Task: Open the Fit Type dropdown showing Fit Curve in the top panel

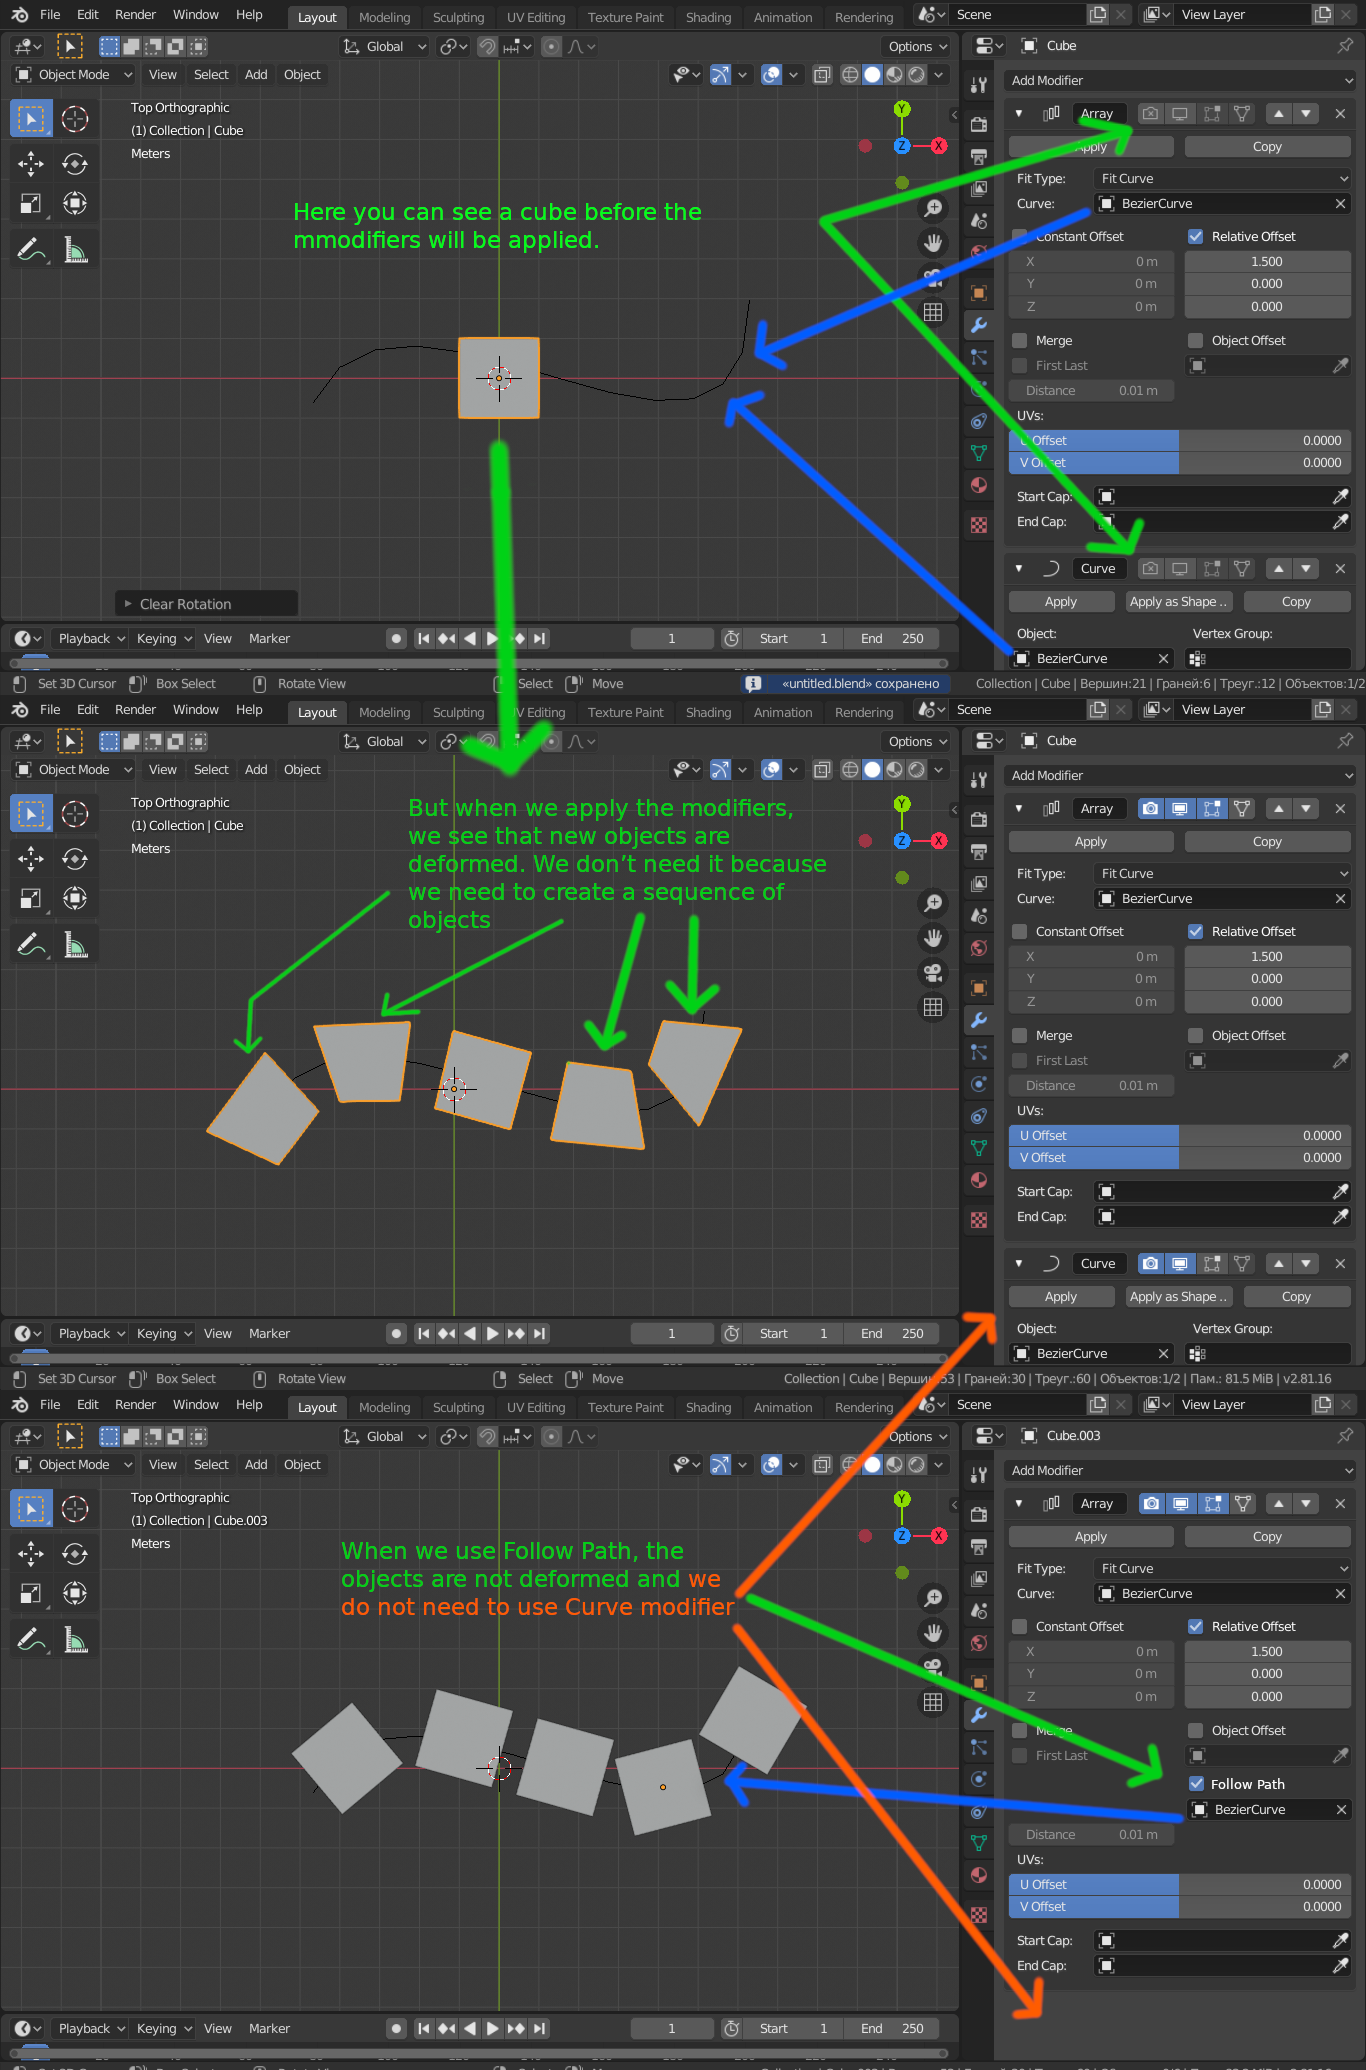Action: point(1223,178)
